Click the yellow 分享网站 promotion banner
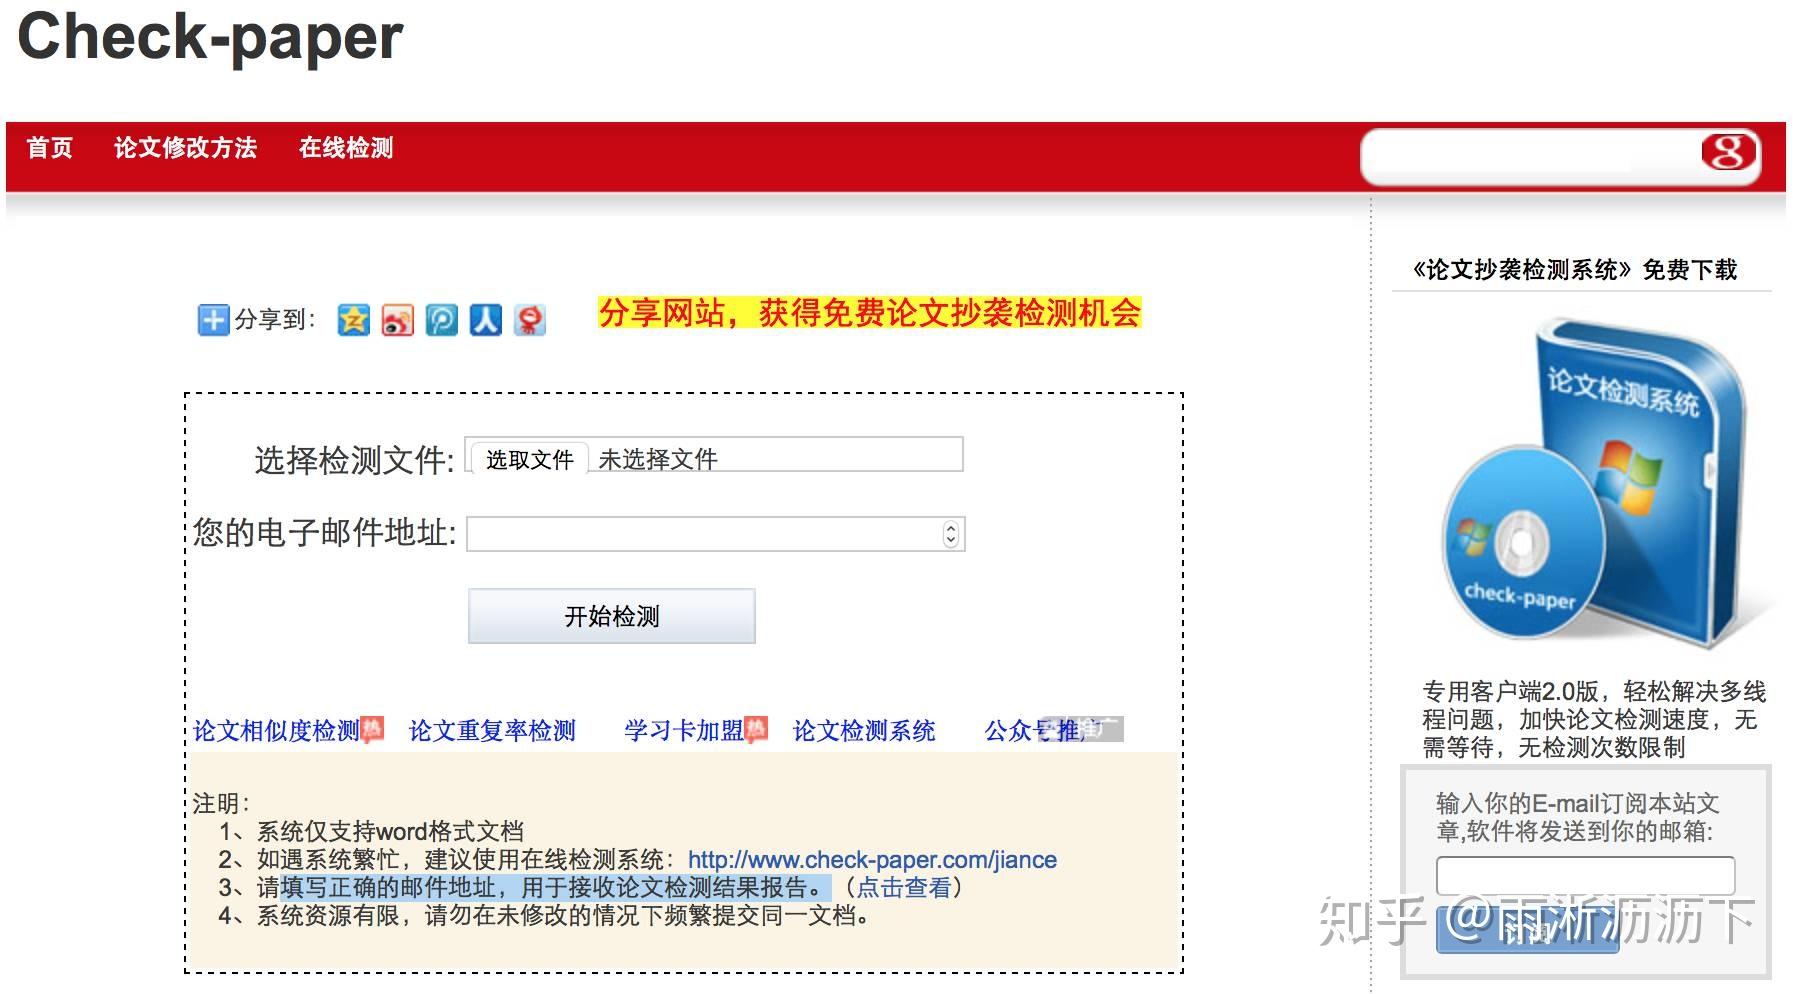Viewport: 1802px width, 994px height. point(869,313)
